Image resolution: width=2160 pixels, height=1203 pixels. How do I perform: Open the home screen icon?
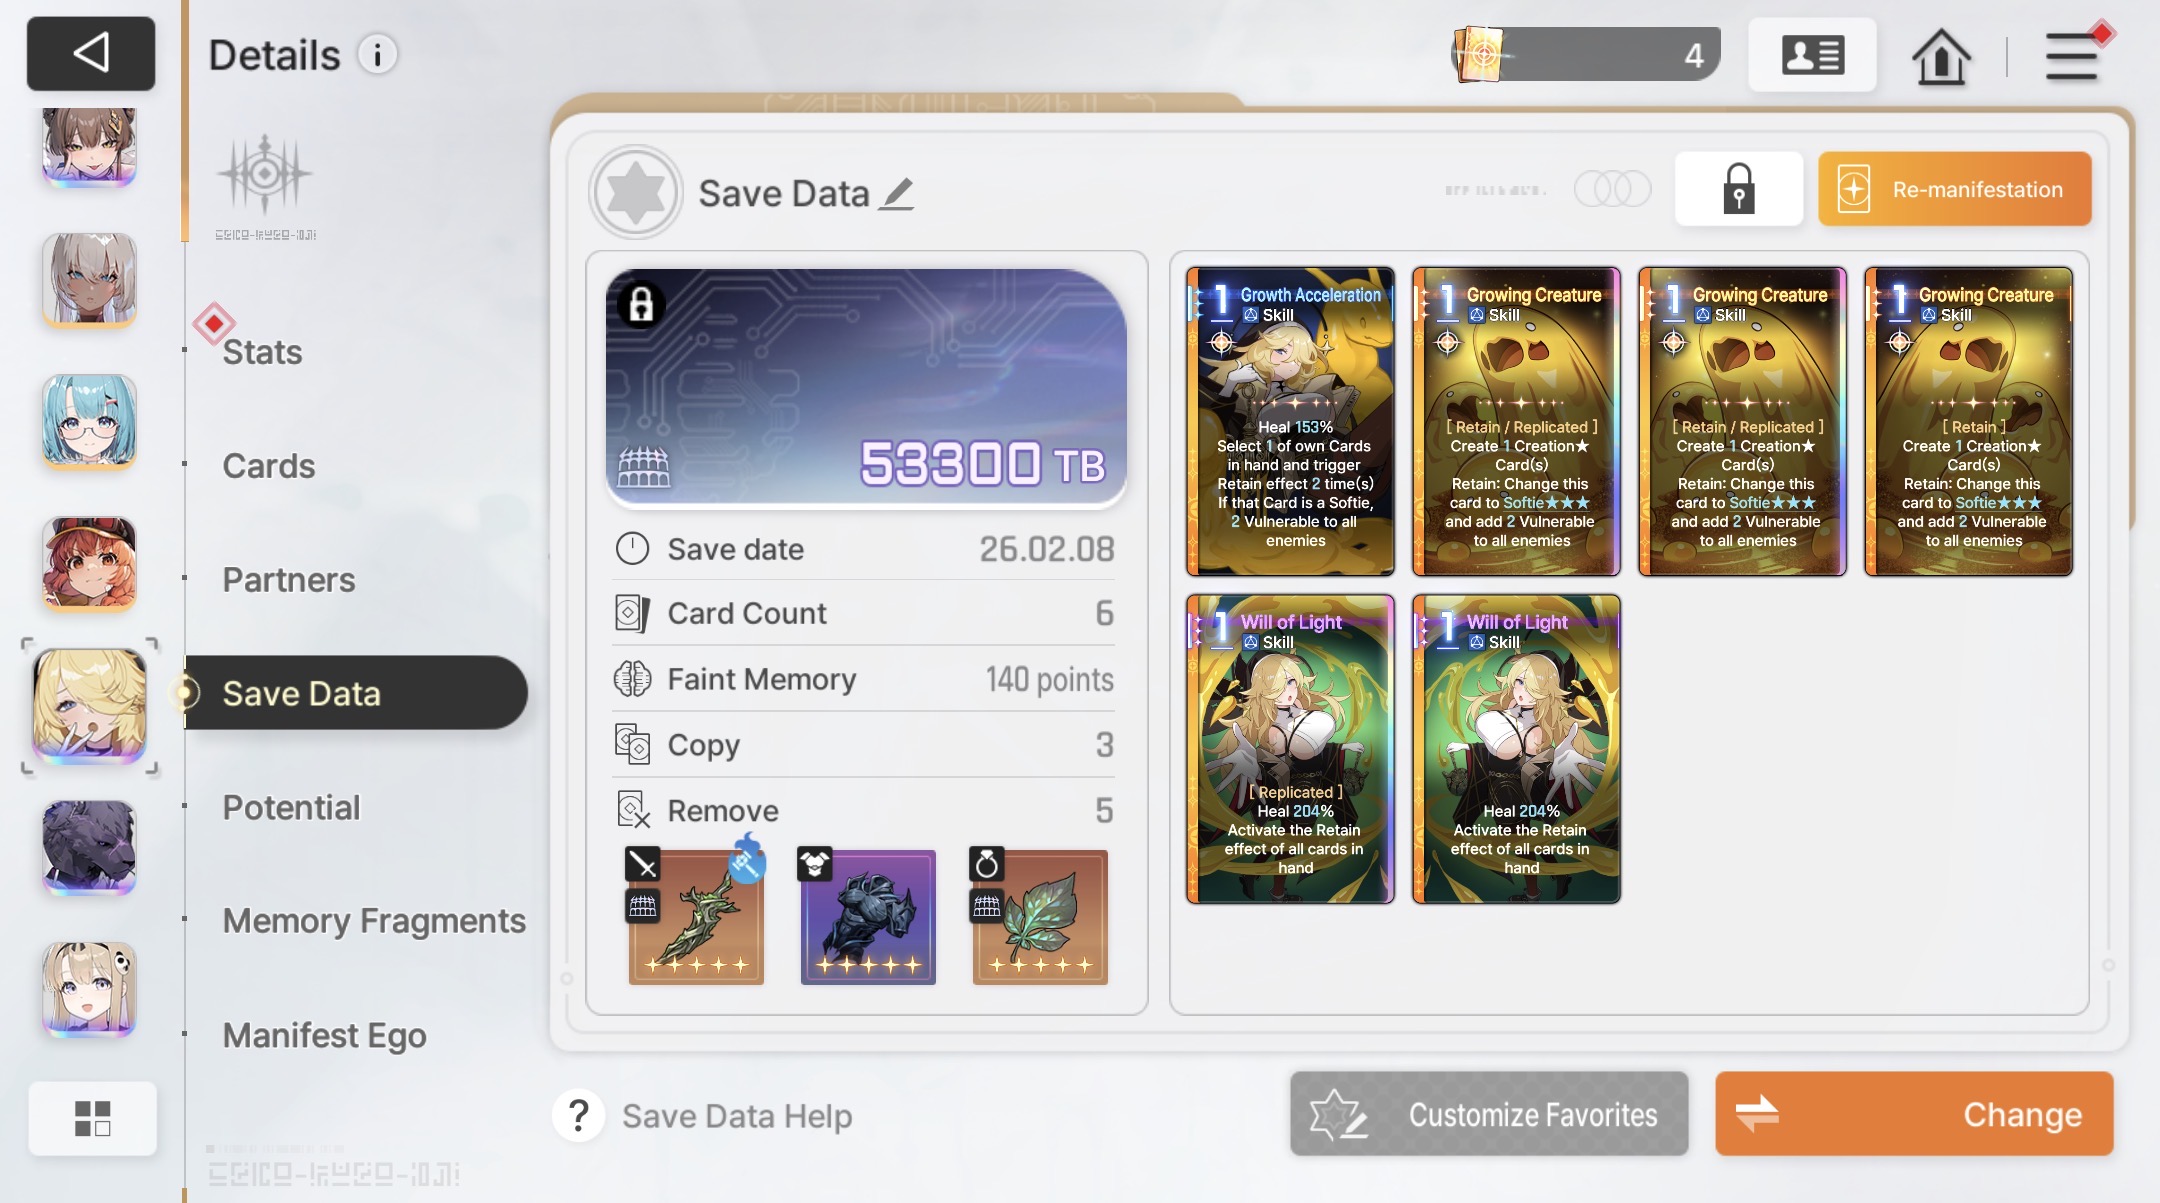coord(1941,56)
